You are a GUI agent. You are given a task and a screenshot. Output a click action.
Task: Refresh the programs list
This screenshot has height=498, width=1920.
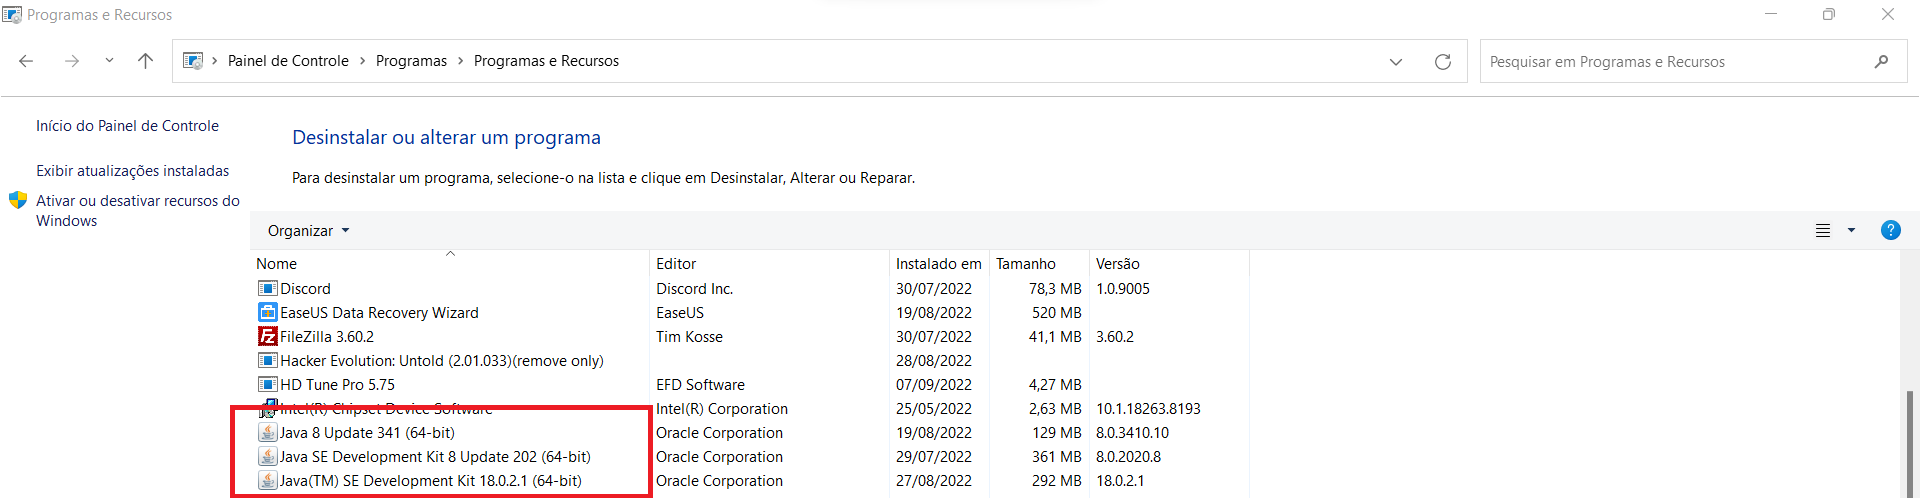pyautogui.click(x=1443, y=62)
